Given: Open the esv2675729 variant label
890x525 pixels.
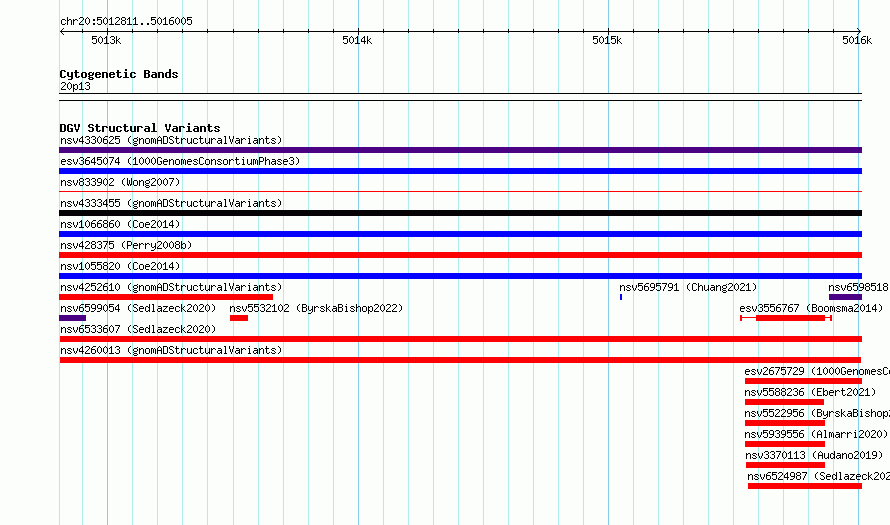Looking at the screenshot, I should [817, 371].
